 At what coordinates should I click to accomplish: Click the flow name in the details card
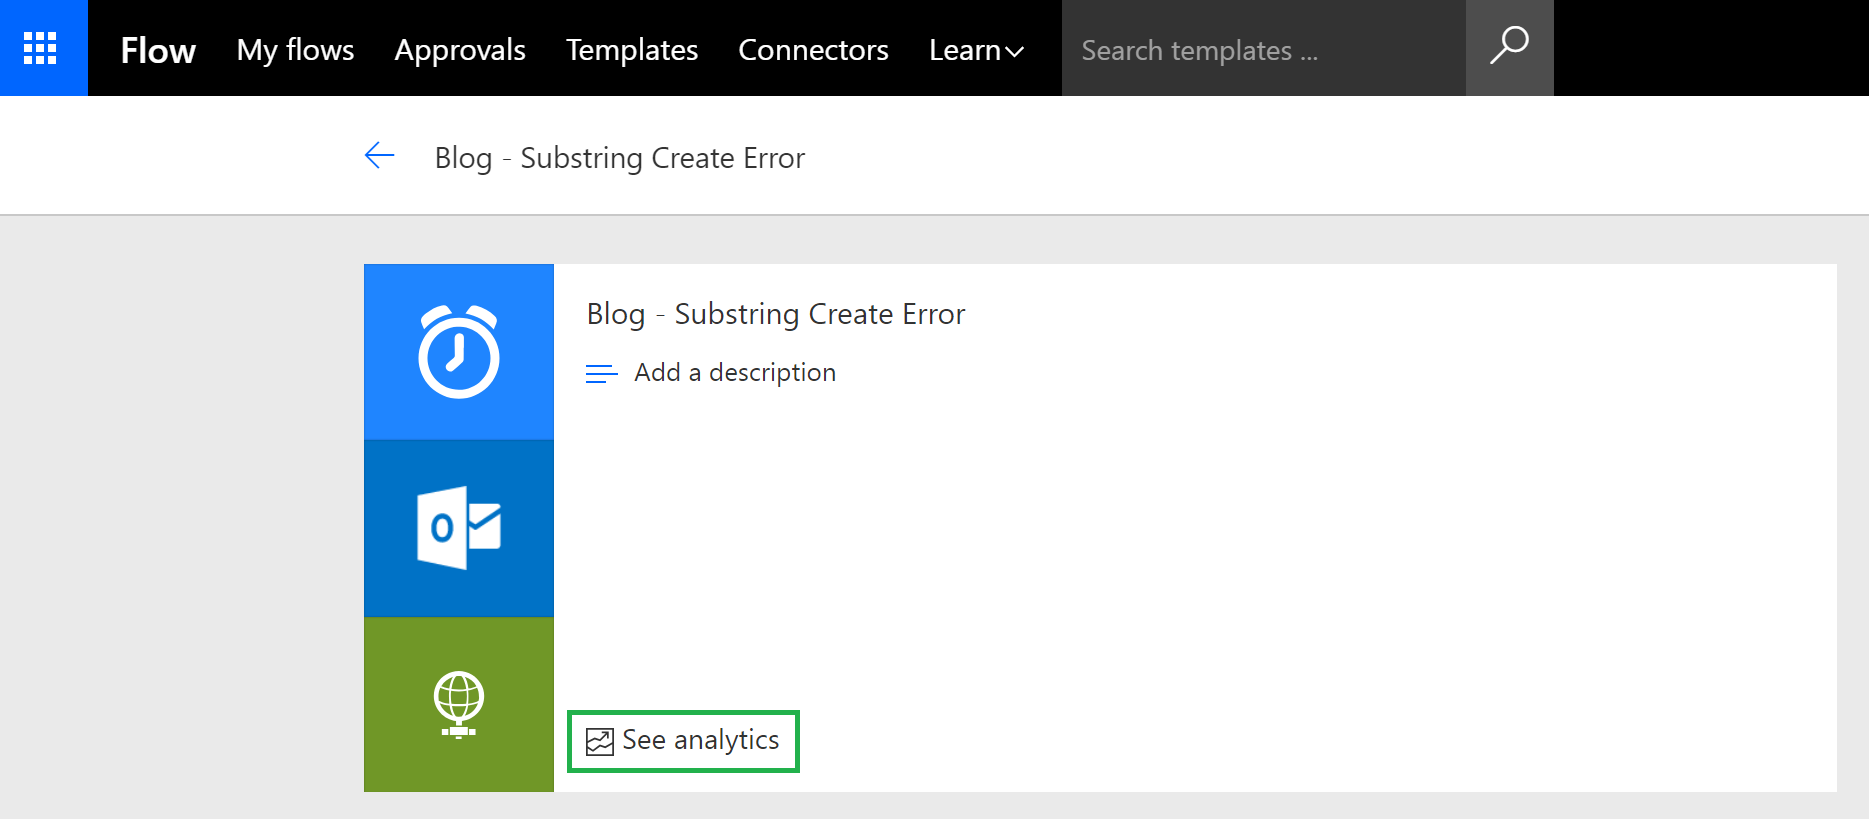[776, 314]
